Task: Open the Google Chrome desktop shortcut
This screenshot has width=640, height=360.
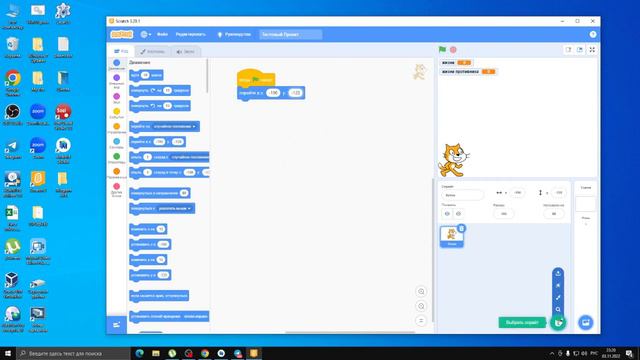Action: 13,83
